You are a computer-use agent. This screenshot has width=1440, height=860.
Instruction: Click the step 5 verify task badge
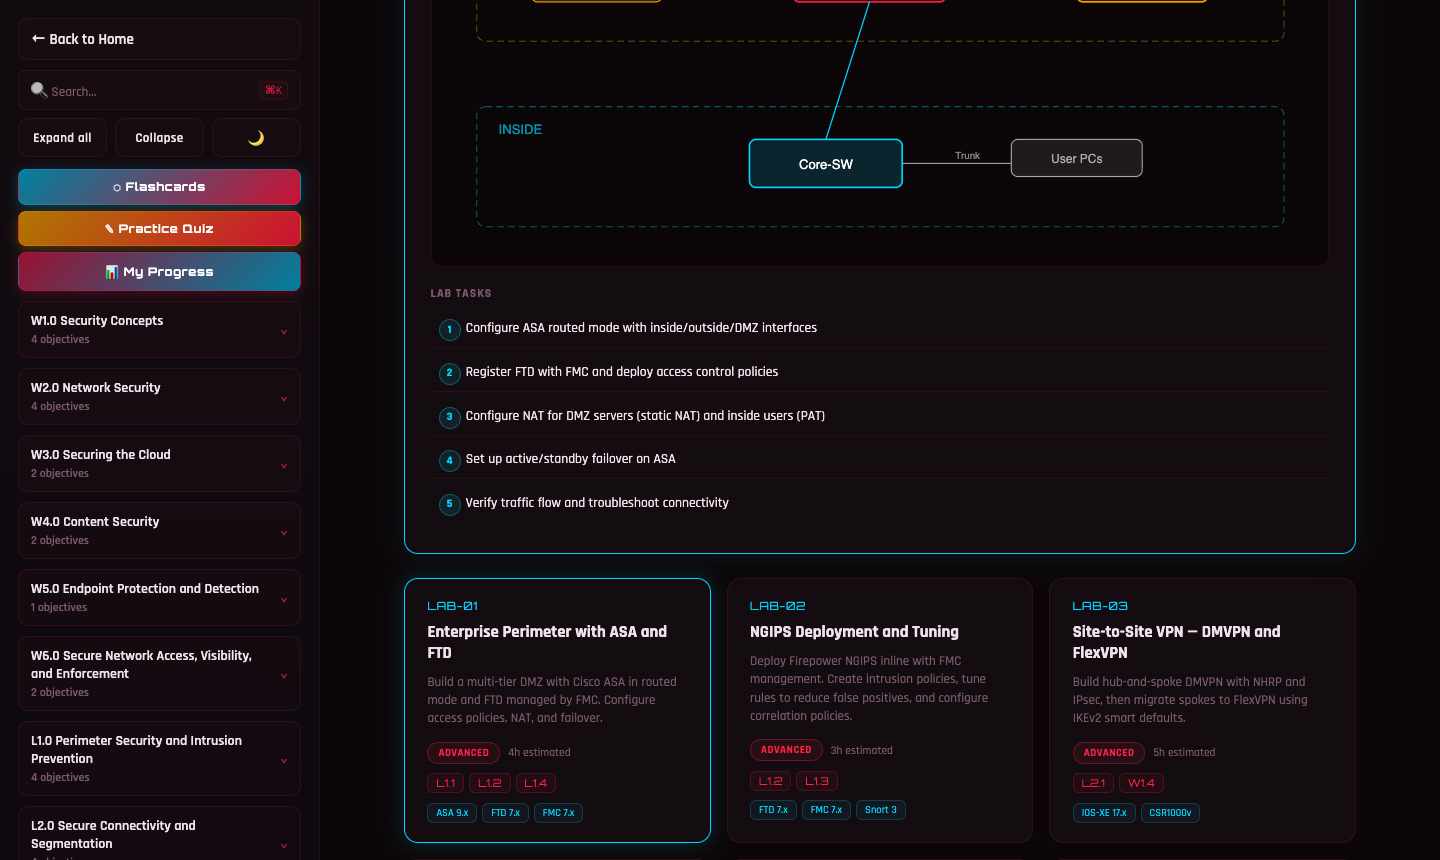pyautogui.click(x=449, y=504)
